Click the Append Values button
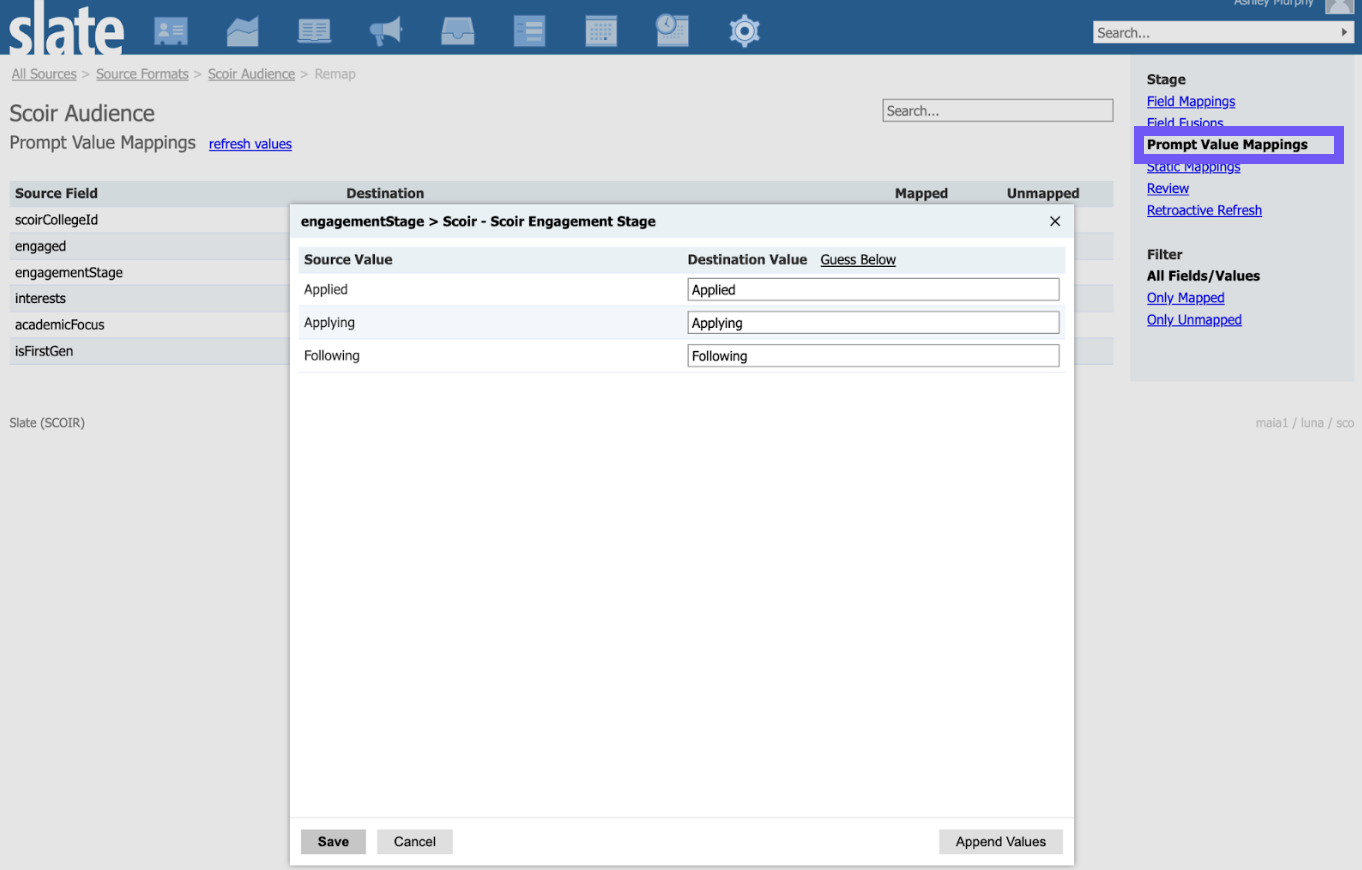1362x870 pixels. pos(1001,841)
